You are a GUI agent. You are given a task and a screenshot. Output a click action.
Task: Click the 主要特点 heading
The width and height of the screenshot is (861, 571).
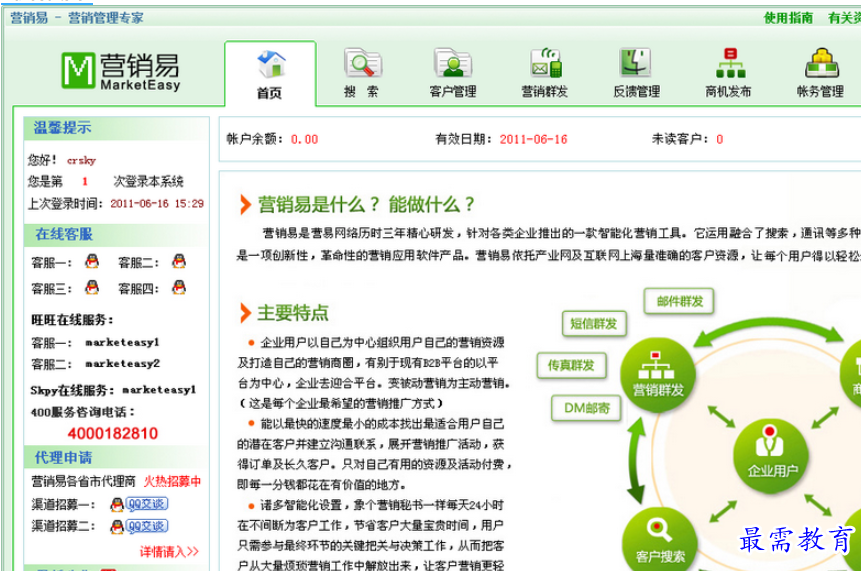293,313
